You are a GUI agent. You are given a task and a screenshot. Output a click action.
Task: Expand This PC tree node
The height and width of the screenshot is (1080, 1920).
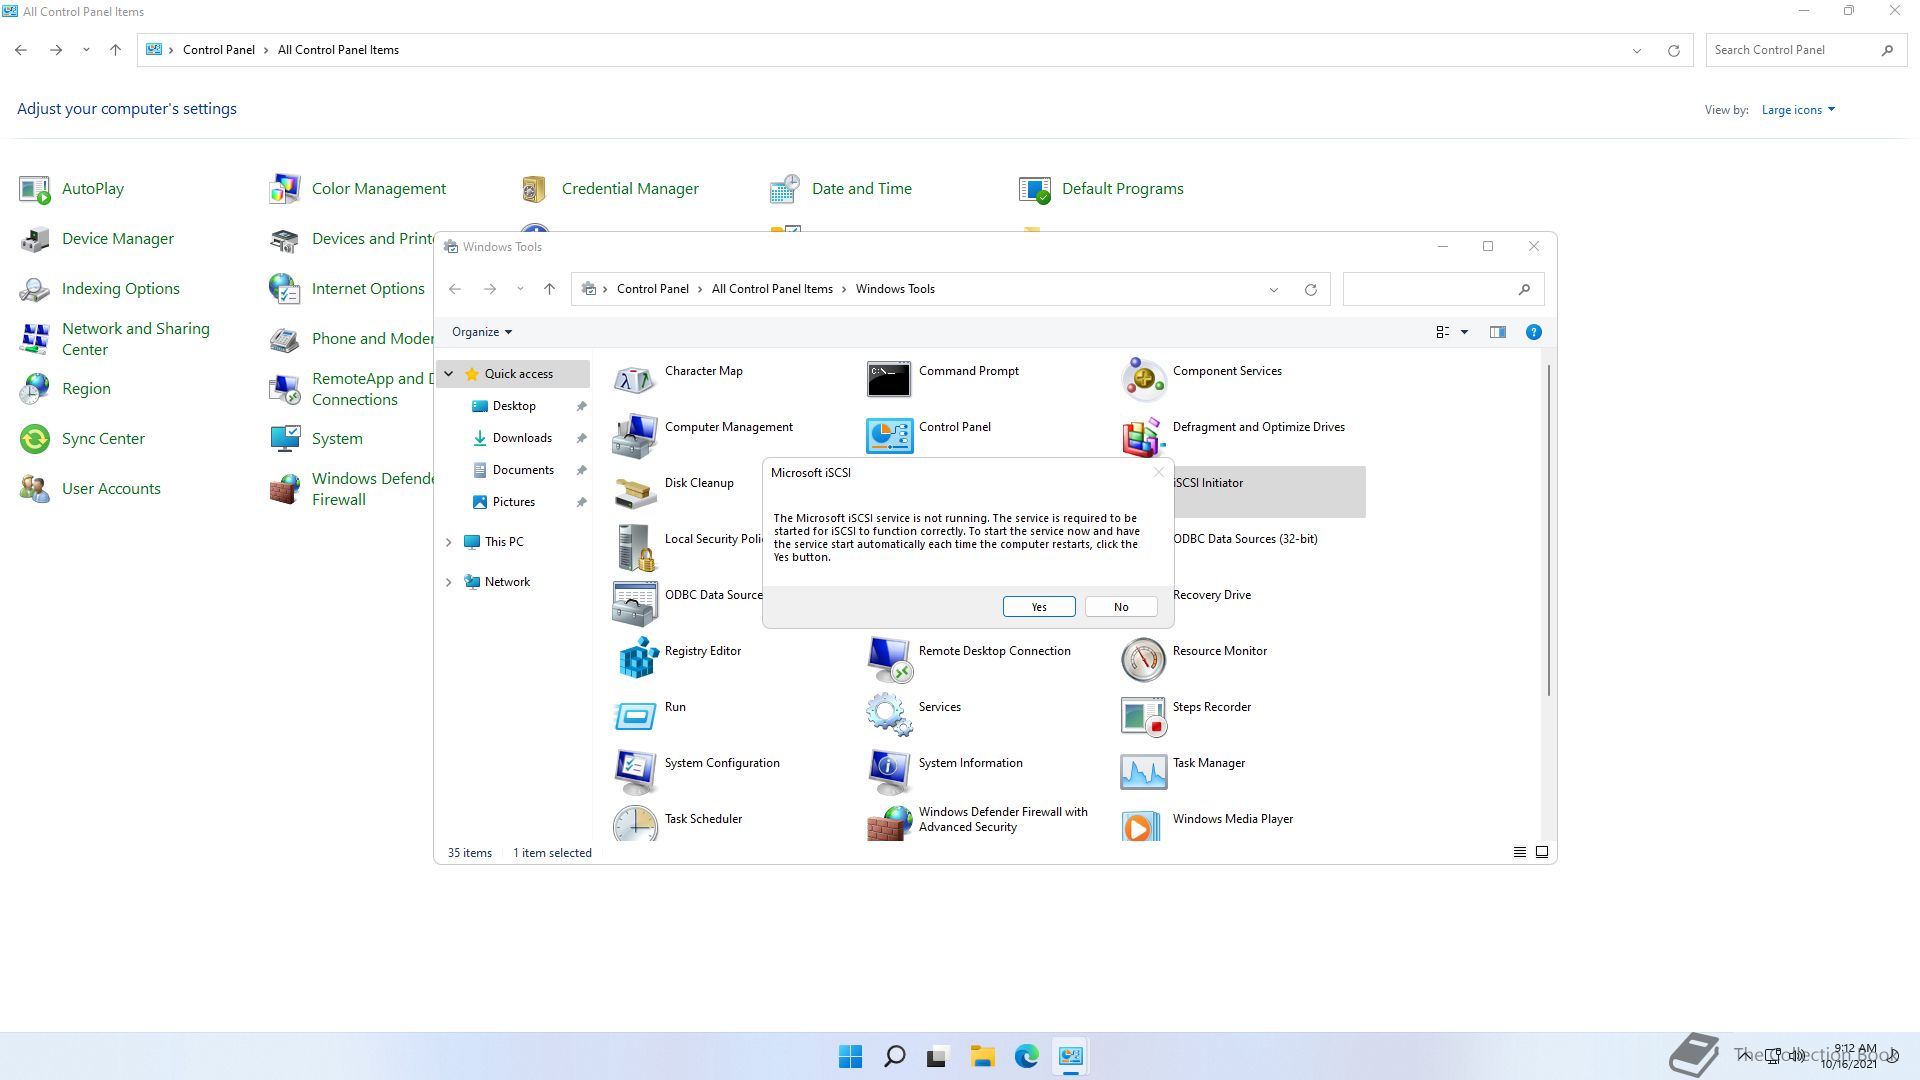449,542
